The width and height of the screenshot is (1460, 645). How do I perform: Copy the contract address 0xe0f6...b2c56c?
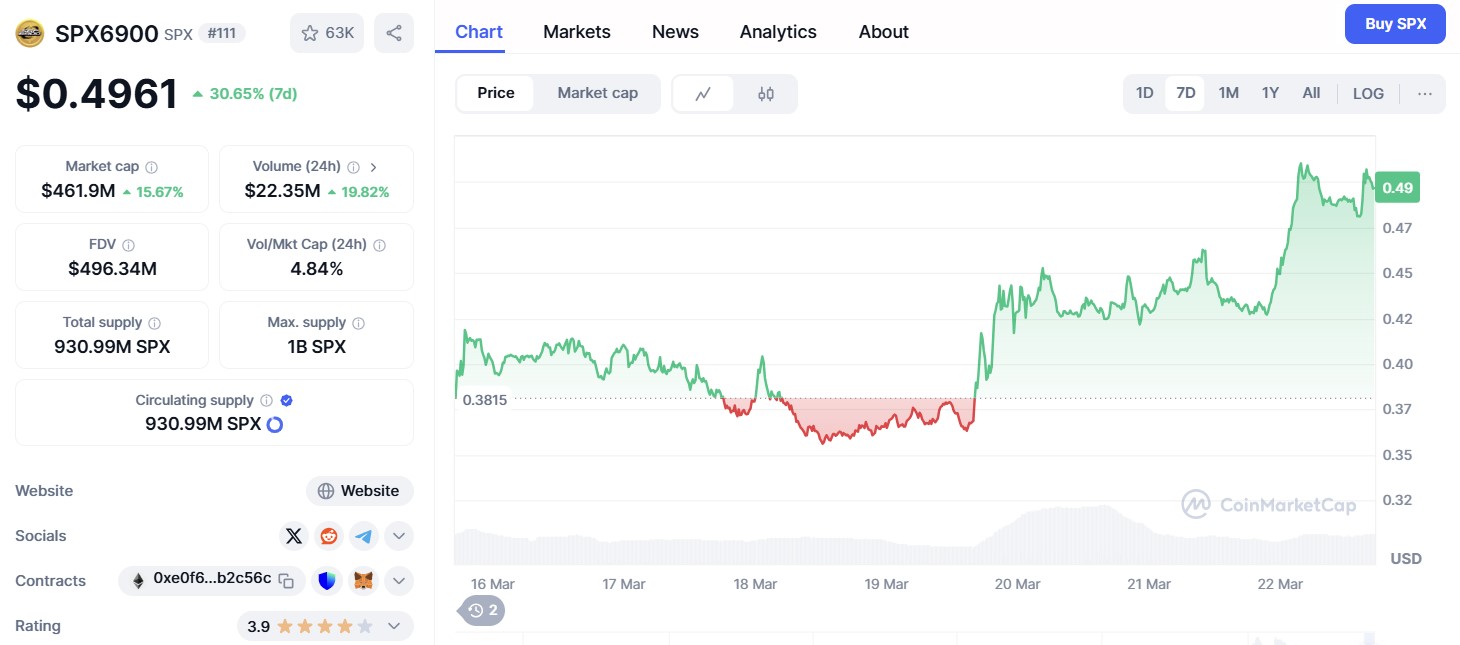[x=286, y=581]
